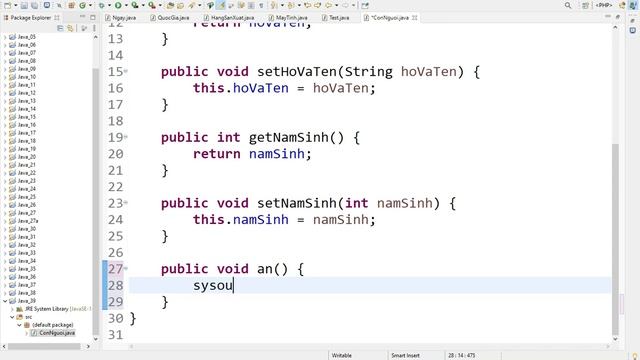Image resolution: width=640 pixels, height=360 pixels.
Task: Click Package Explorer horizontal scrollbar thumb
Action: point(44,346)
